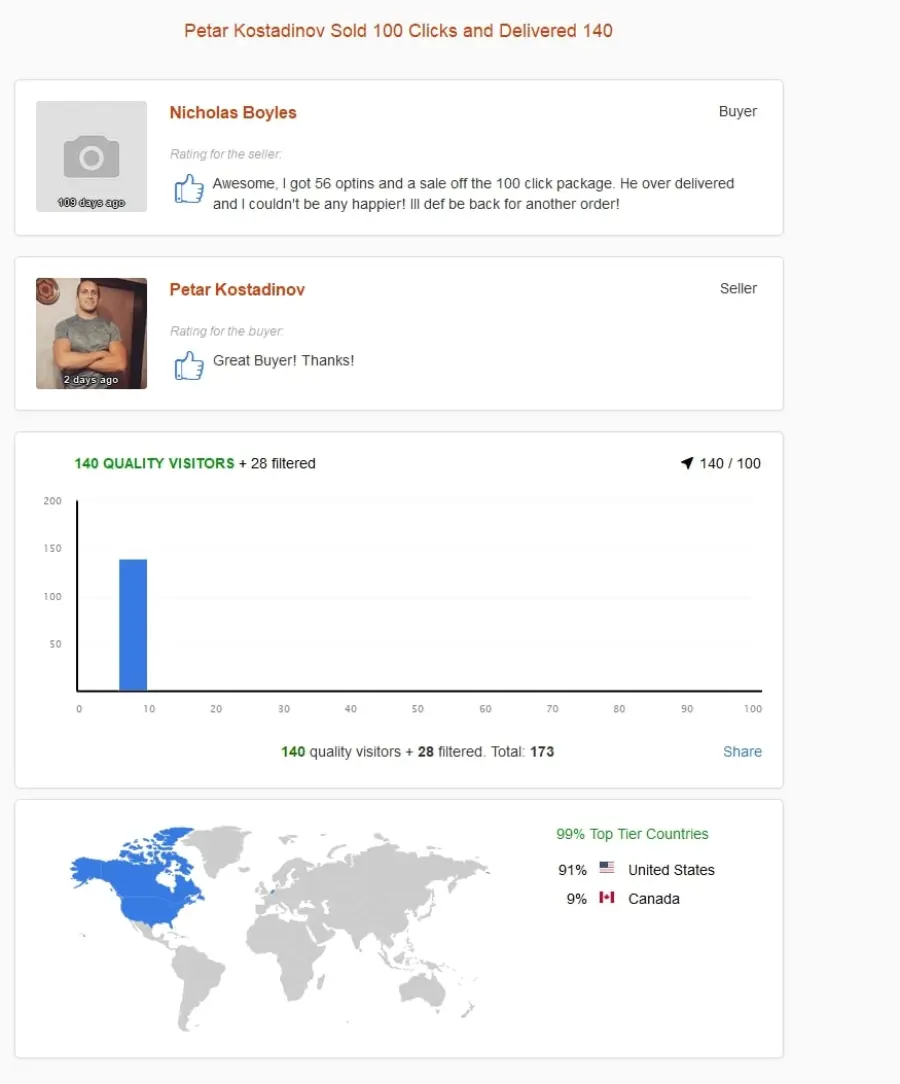Viewport: 900px width, 1084px height.
Task: Select the 99% Top Tier Countries label
Action: 632,834
